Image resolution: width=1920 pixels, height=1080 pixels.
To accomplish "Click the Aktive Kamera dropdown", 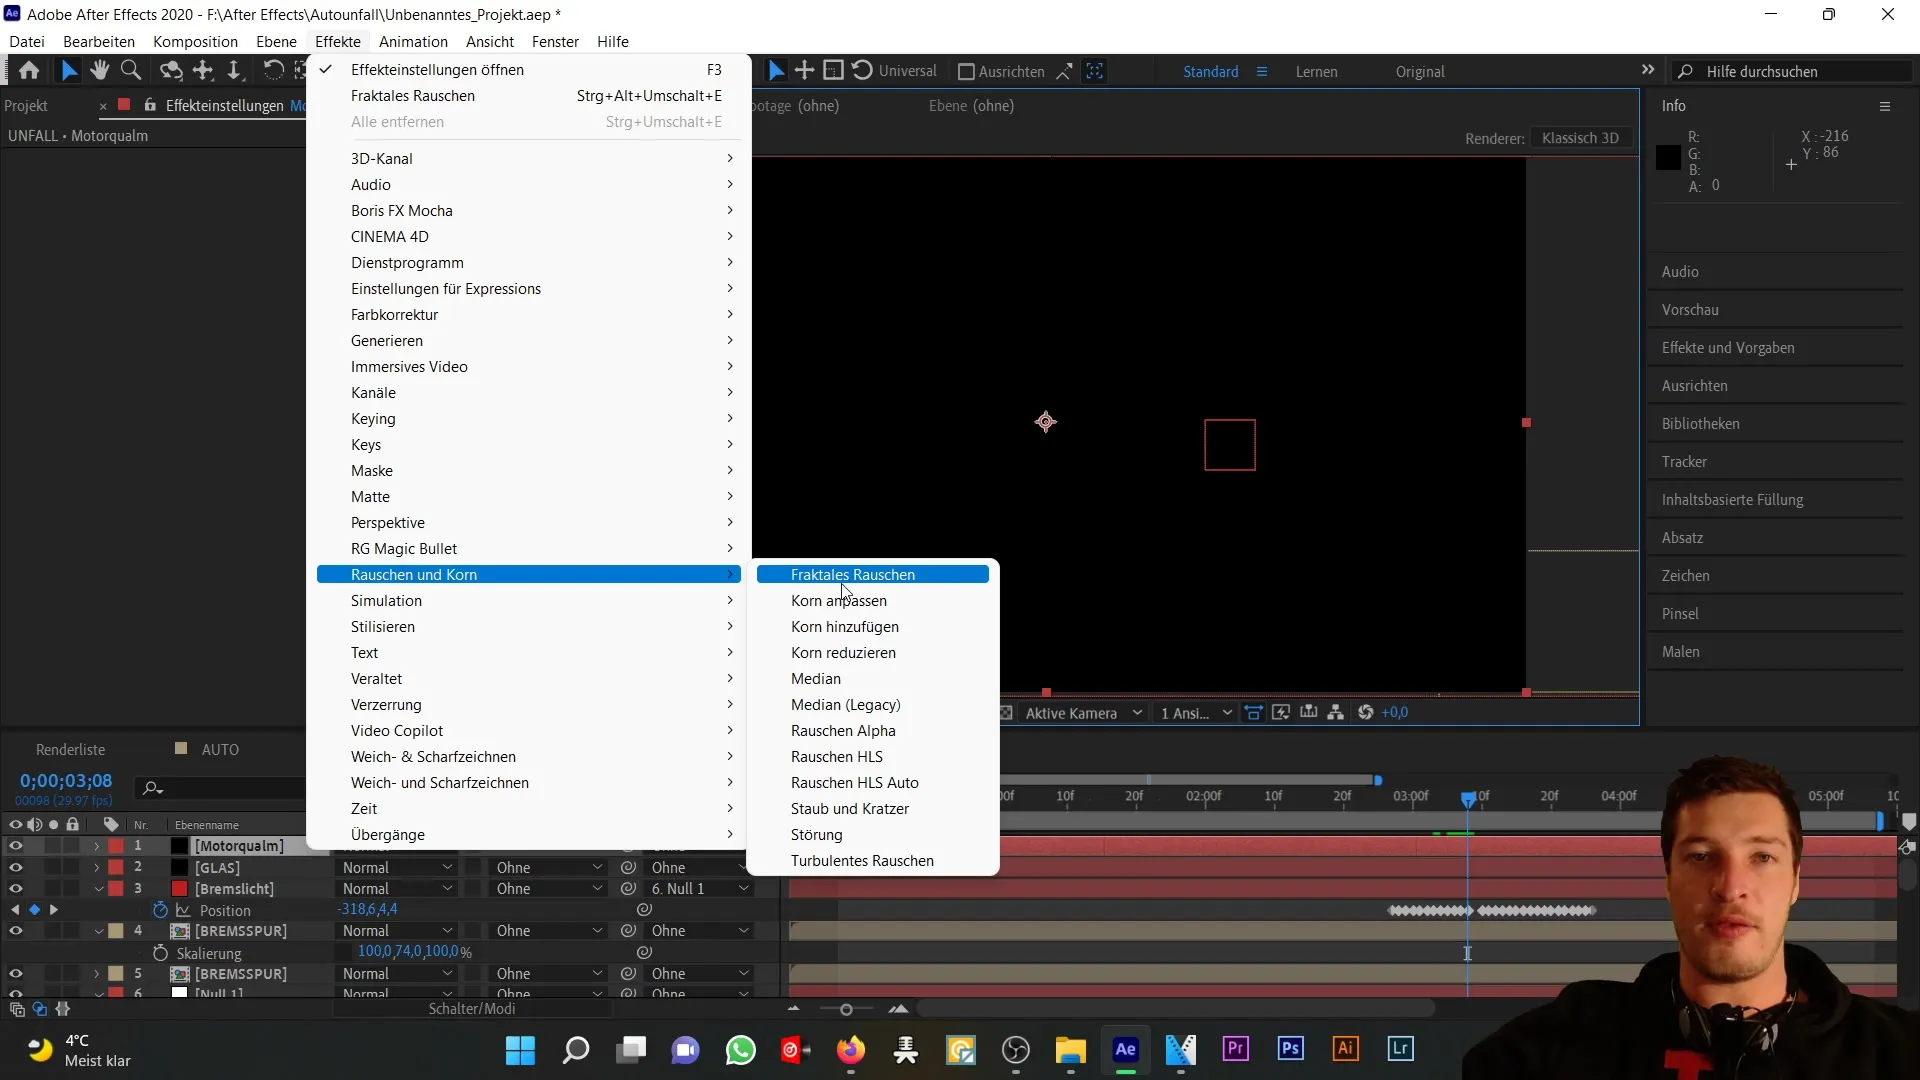I will point(1083,712).
